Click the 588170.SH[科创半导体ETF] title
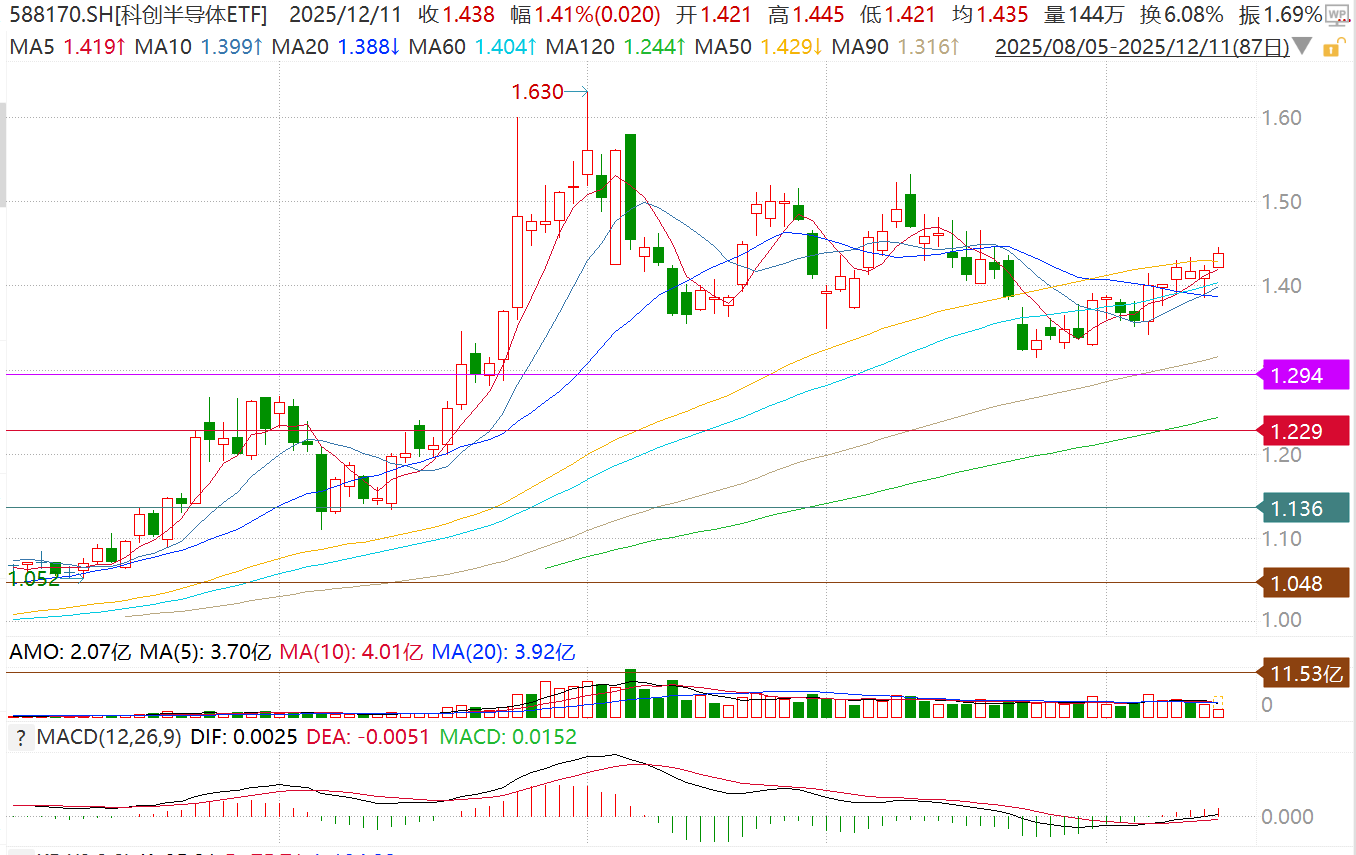 (138, 15)
